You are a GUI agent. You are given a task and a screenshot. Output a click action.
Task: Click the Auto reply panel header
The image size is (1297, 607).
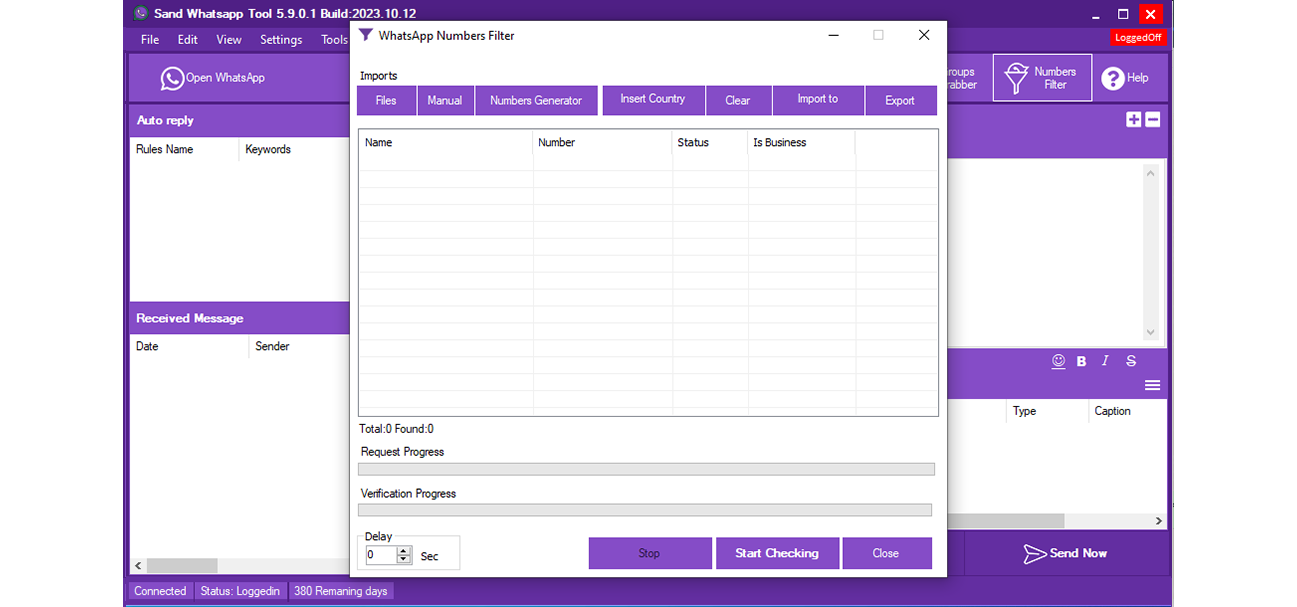coord(239,121)
